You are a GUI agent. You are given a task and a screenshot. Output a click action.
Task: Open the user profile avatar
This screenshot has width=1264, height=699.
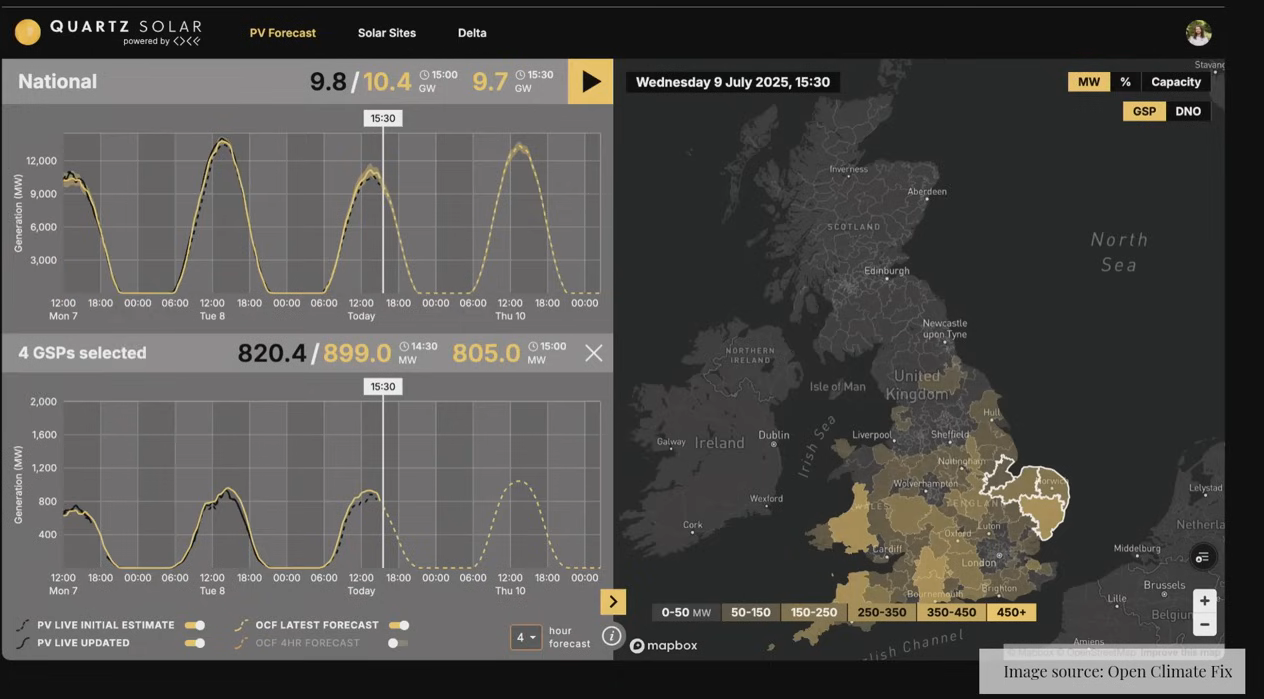coord(1198,33)
